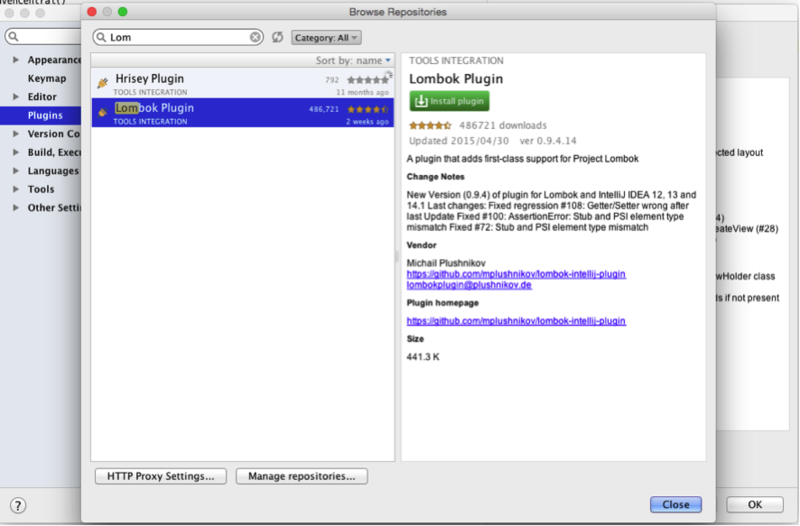Open the Sort by: name dropdown
Image resolution: width=800 pixels, height=526 pixels.
(x=353, y=60)
